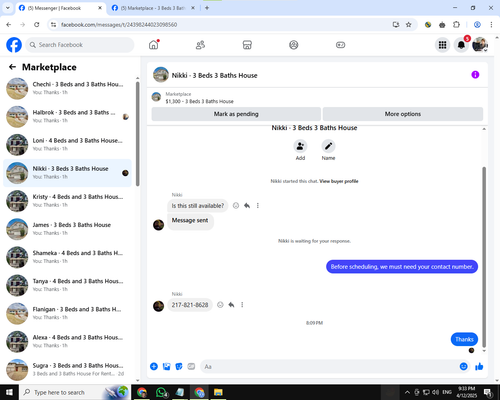Show hidden system tray icons

[407, 392]
